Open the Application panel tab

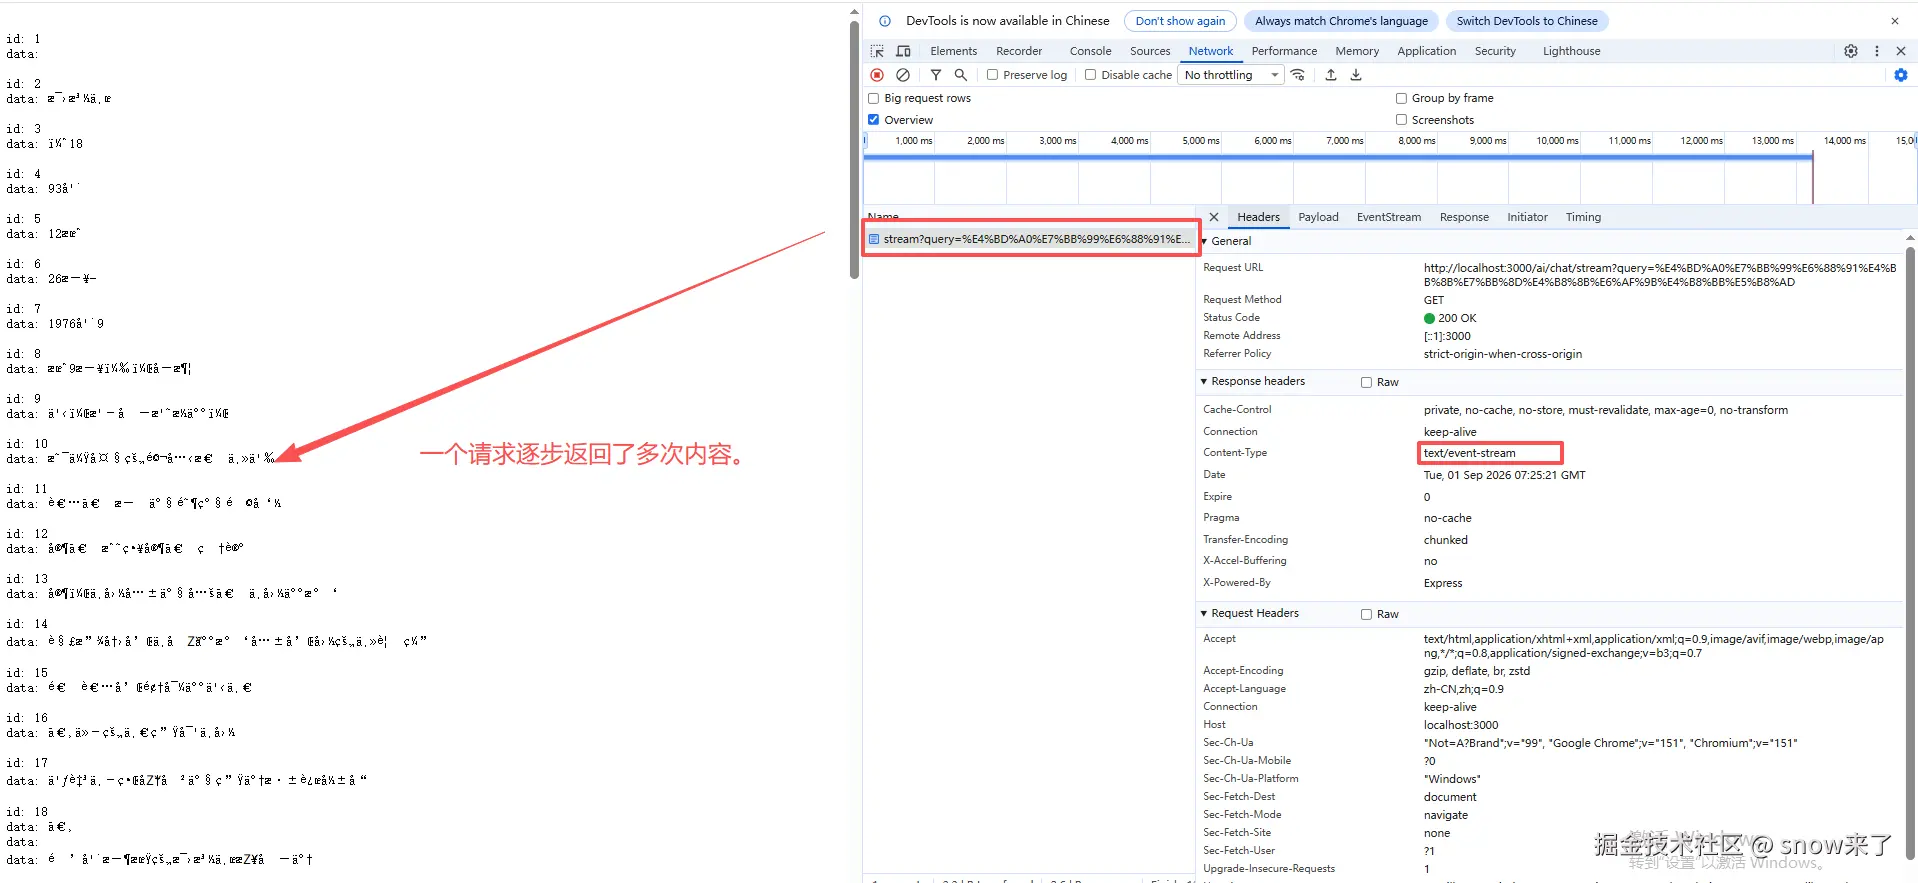click(x=1426, y=51)
